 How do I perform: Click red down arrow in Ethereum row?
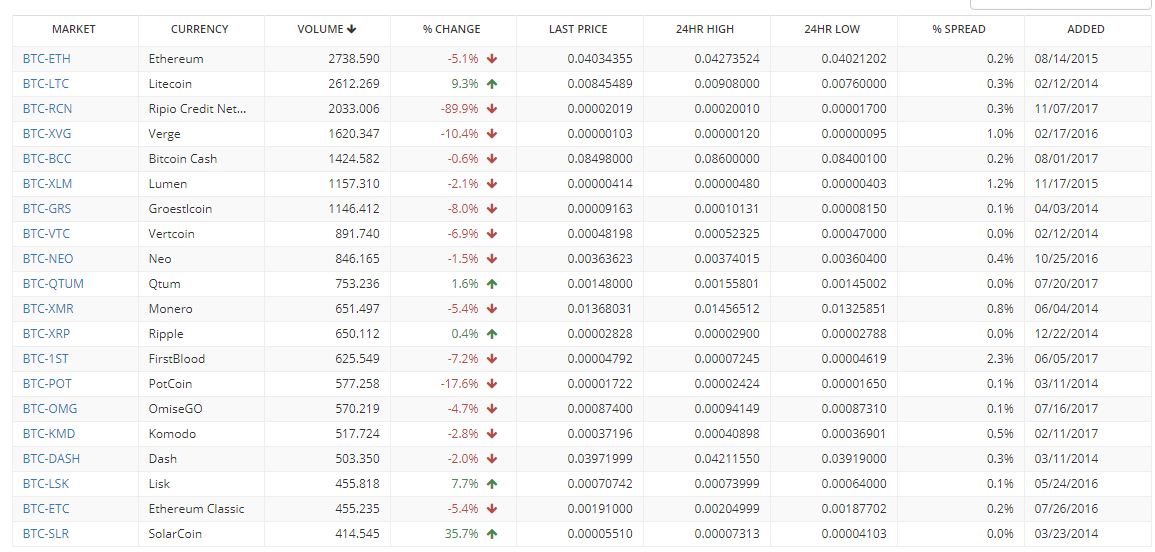(x=492, y=59)
